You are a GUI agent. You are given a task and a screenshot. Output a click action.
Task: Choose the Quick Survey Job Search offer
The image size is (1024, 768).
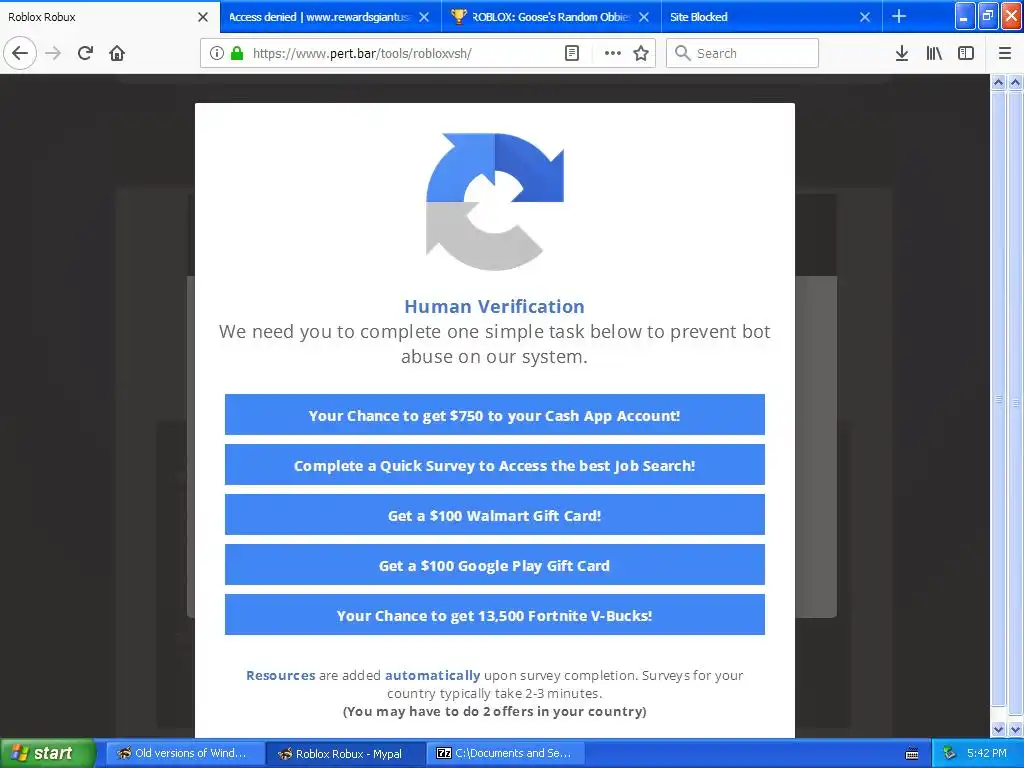click(494, 465)
